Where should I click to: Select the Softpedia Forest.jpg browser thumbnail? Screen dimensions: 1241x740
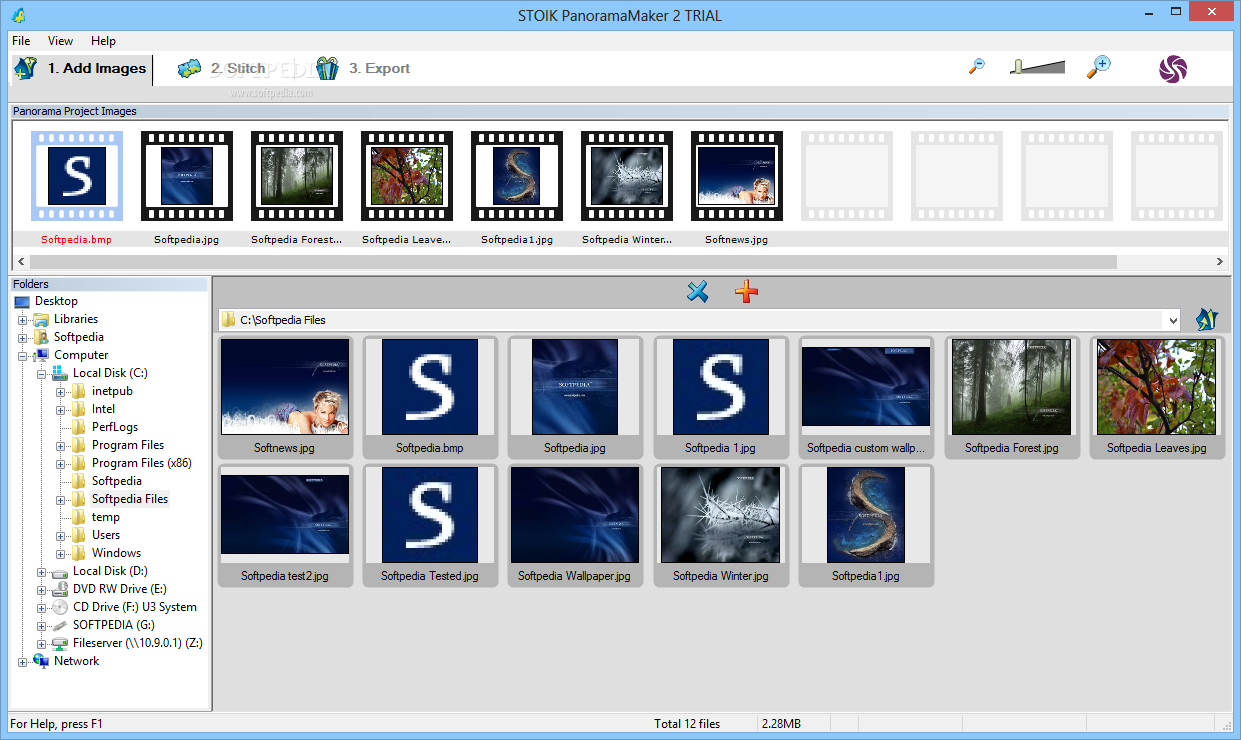coord(1012,397)
